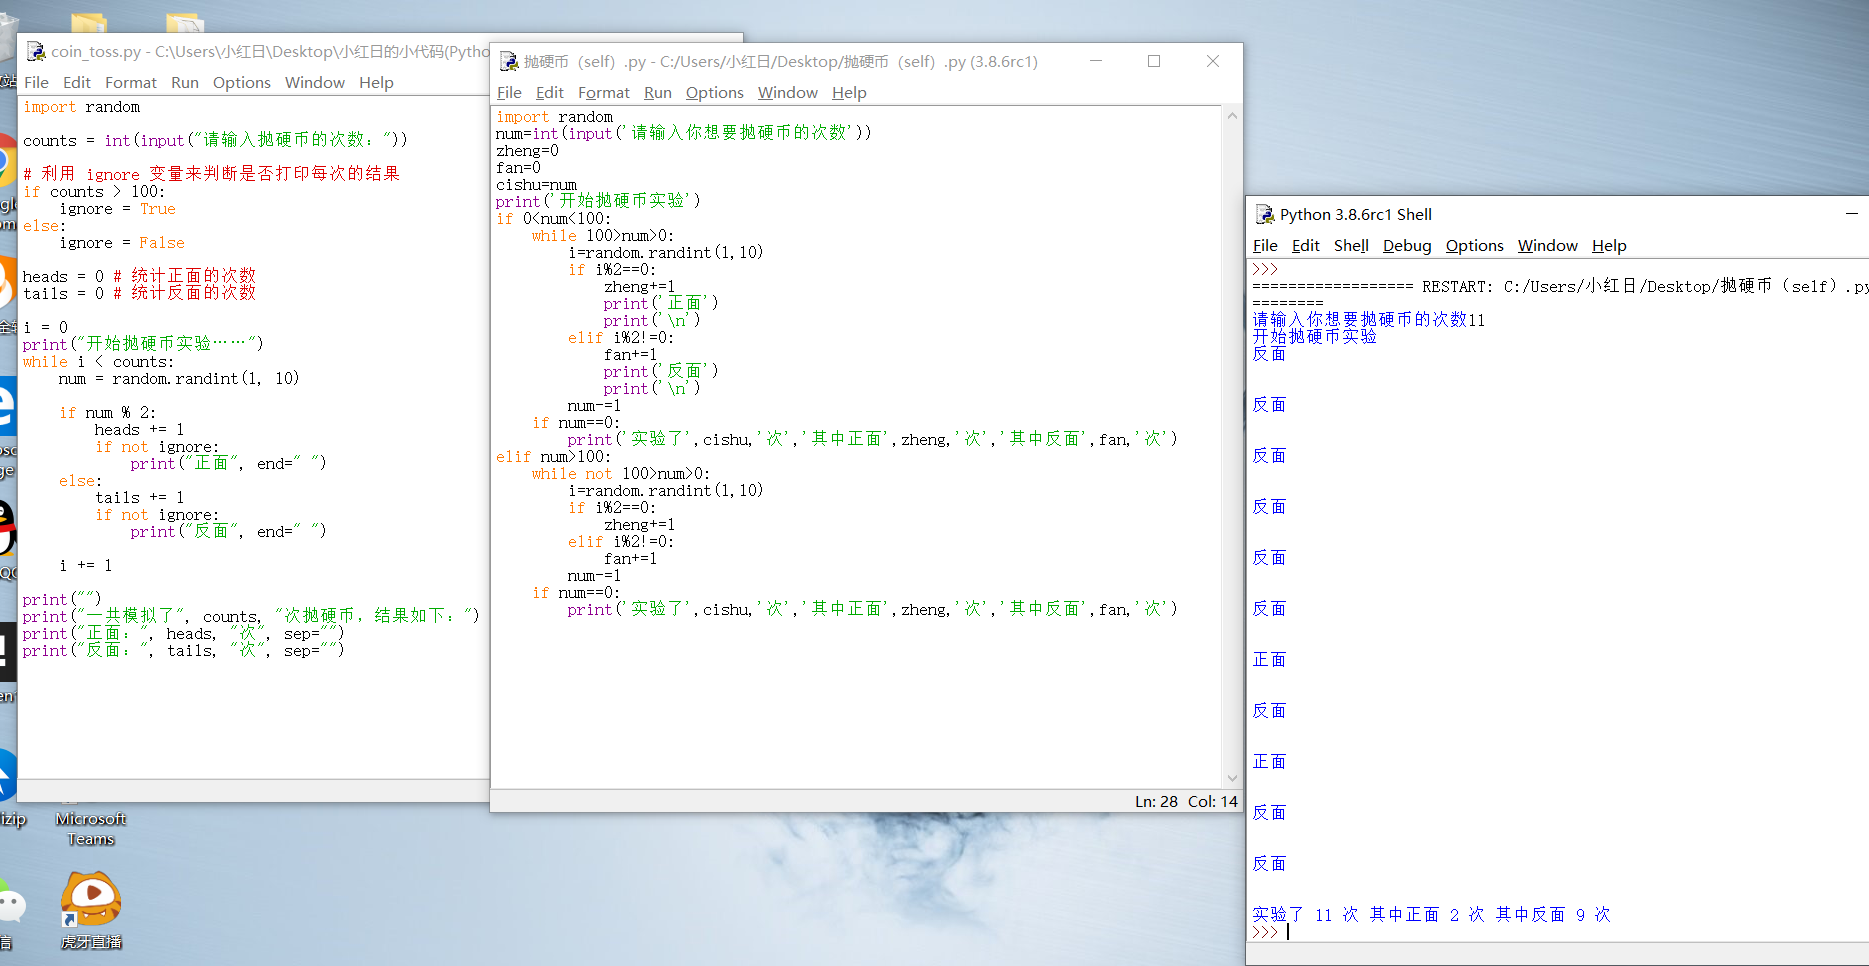
Task: Open Help menu in 抛硬币 (self).py editor
Action: (849, 92)
